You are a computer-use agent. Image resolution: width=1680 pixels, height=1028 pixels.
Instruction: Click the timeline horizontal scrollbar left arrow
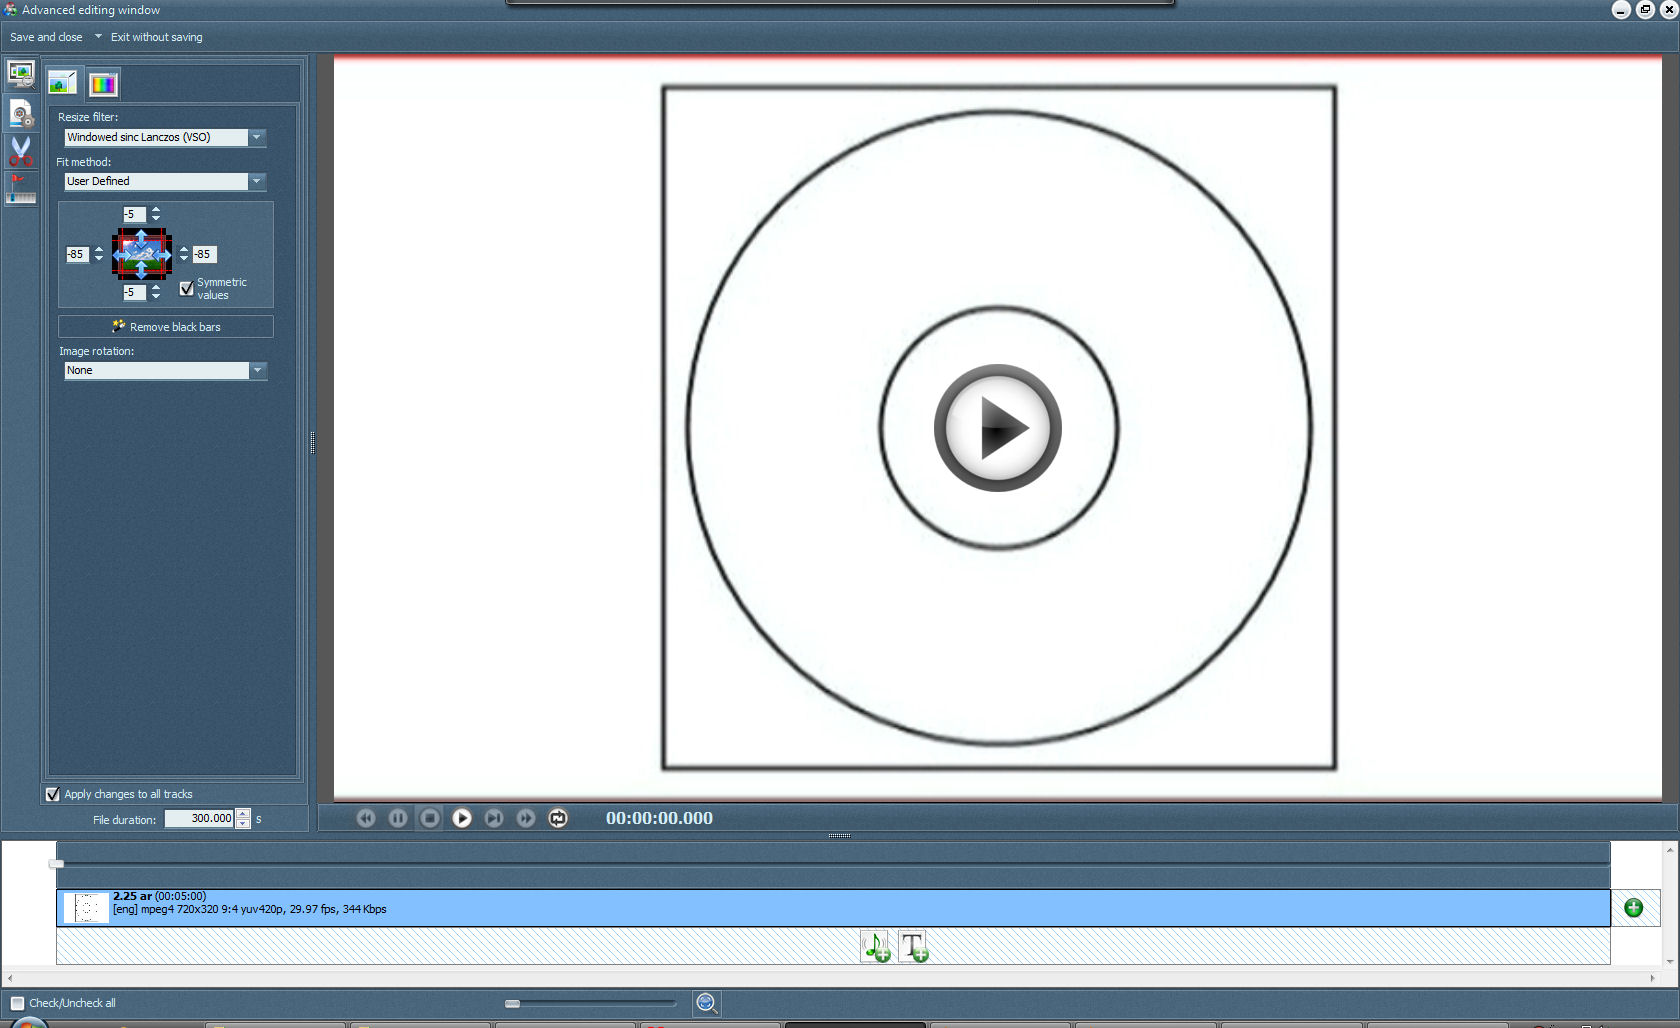point(10,978)
